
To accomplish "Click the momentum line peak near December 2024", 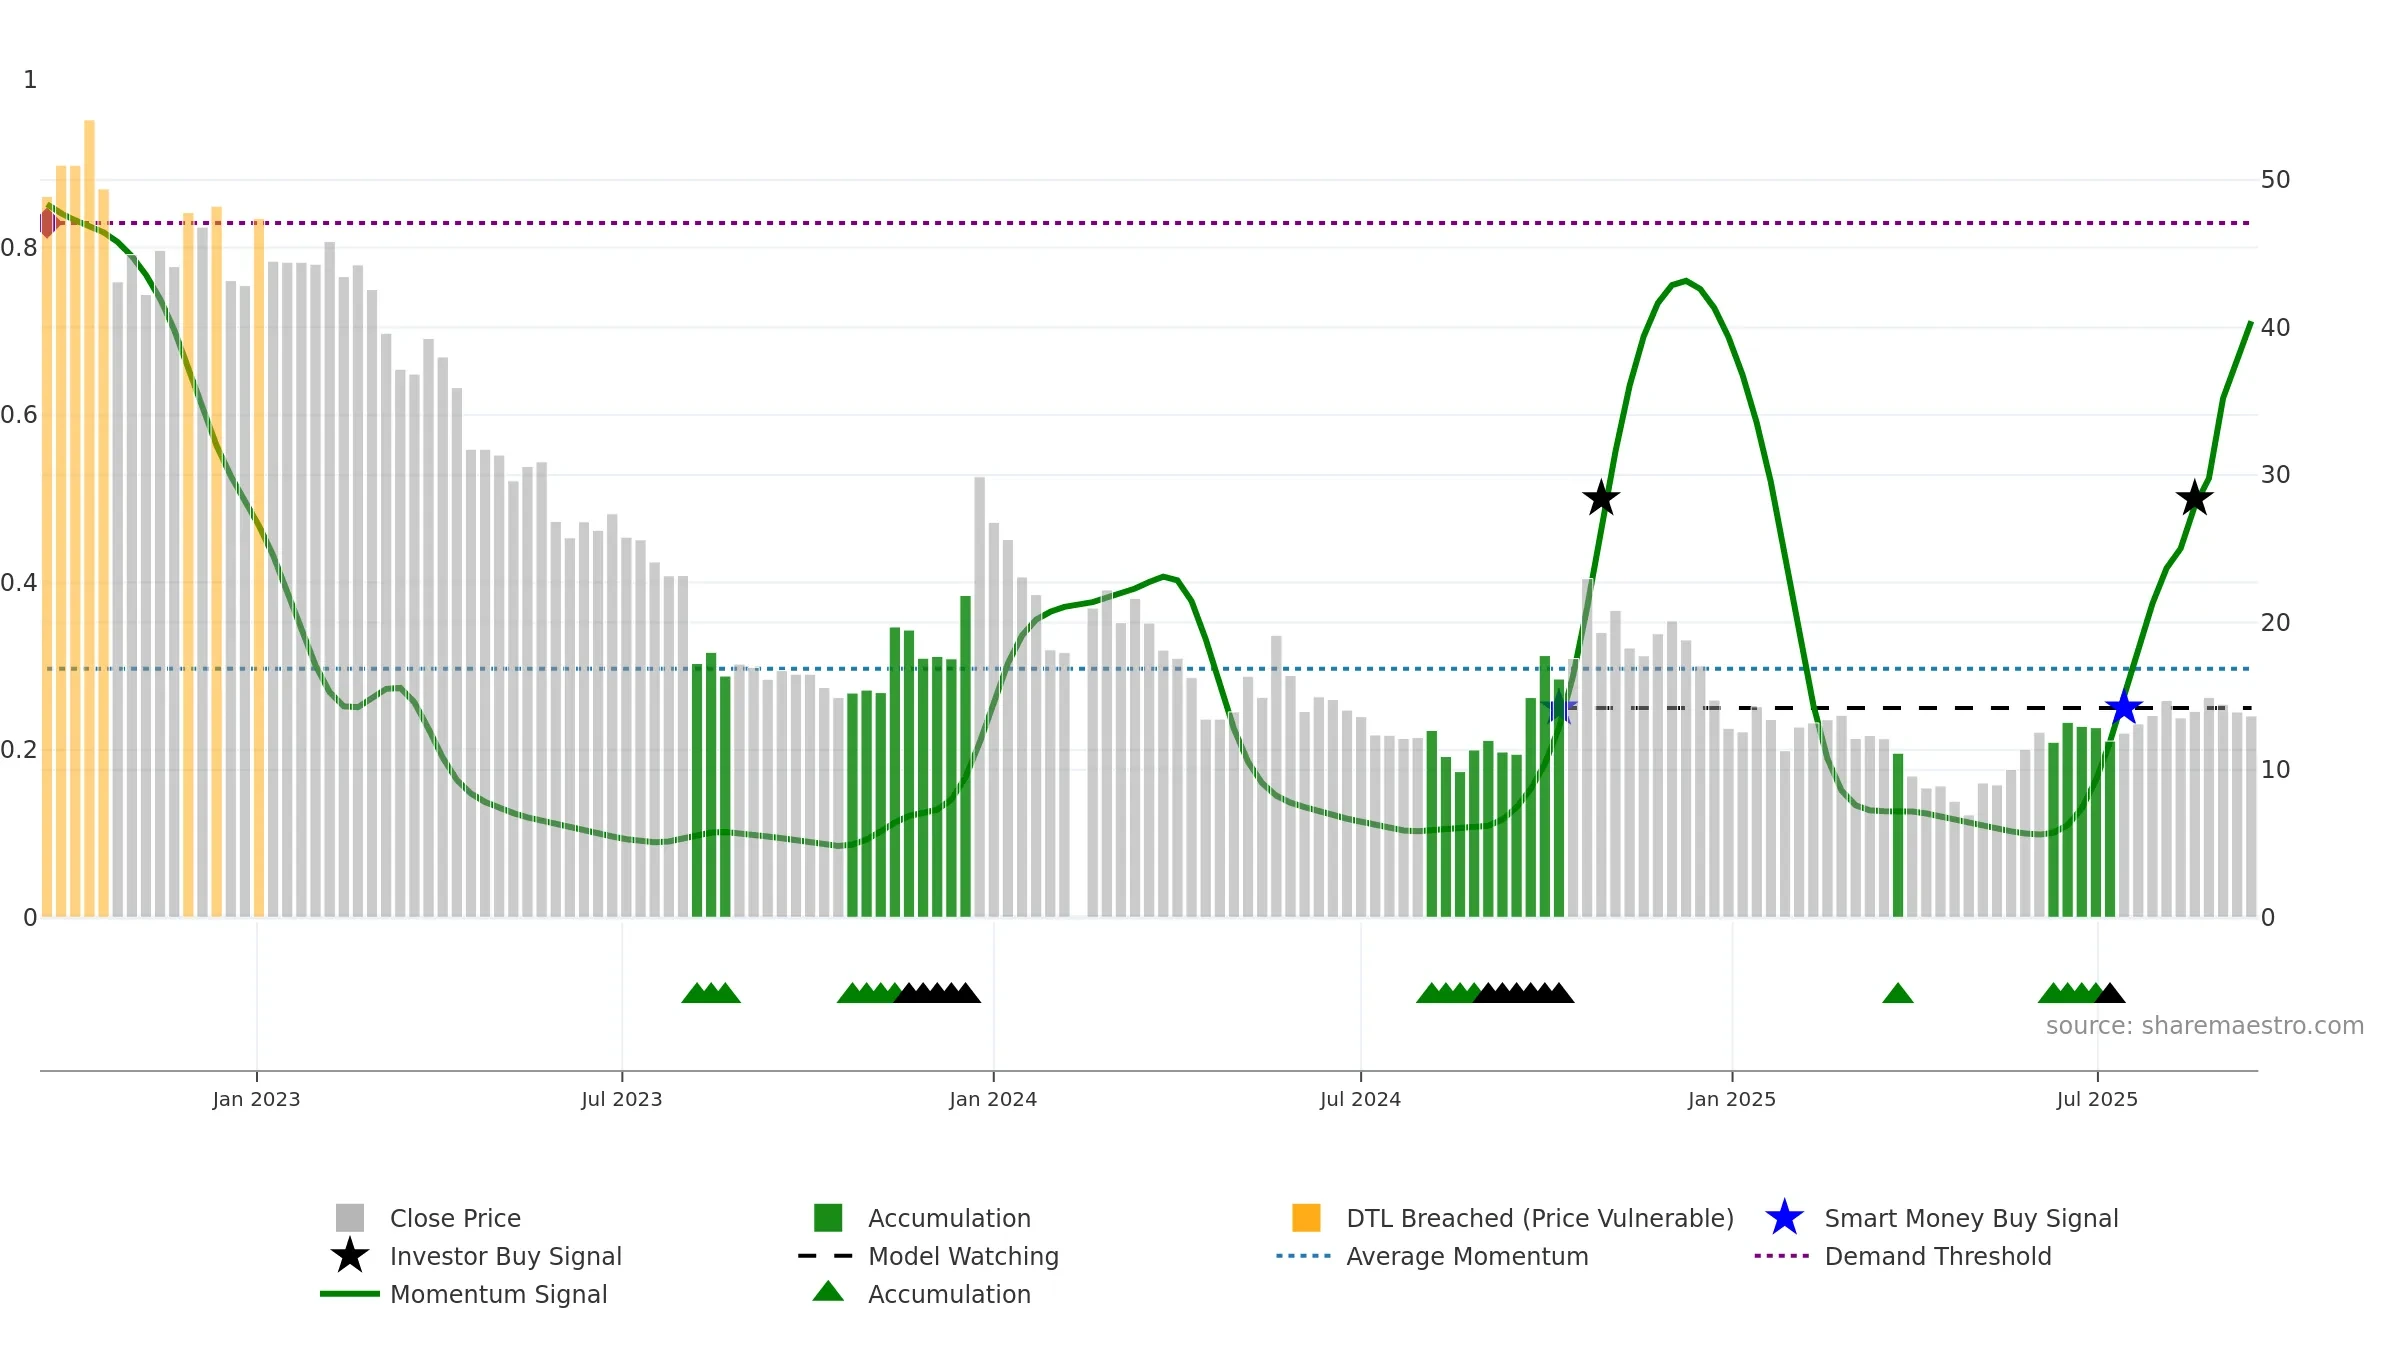I will click(x=1686, y=281).
